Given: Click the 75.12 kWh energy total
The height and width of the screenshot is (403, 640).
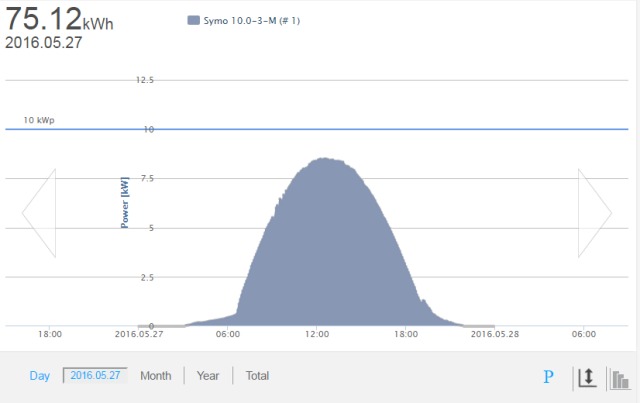Looking at the screenshot, I should tap(58, 19).
